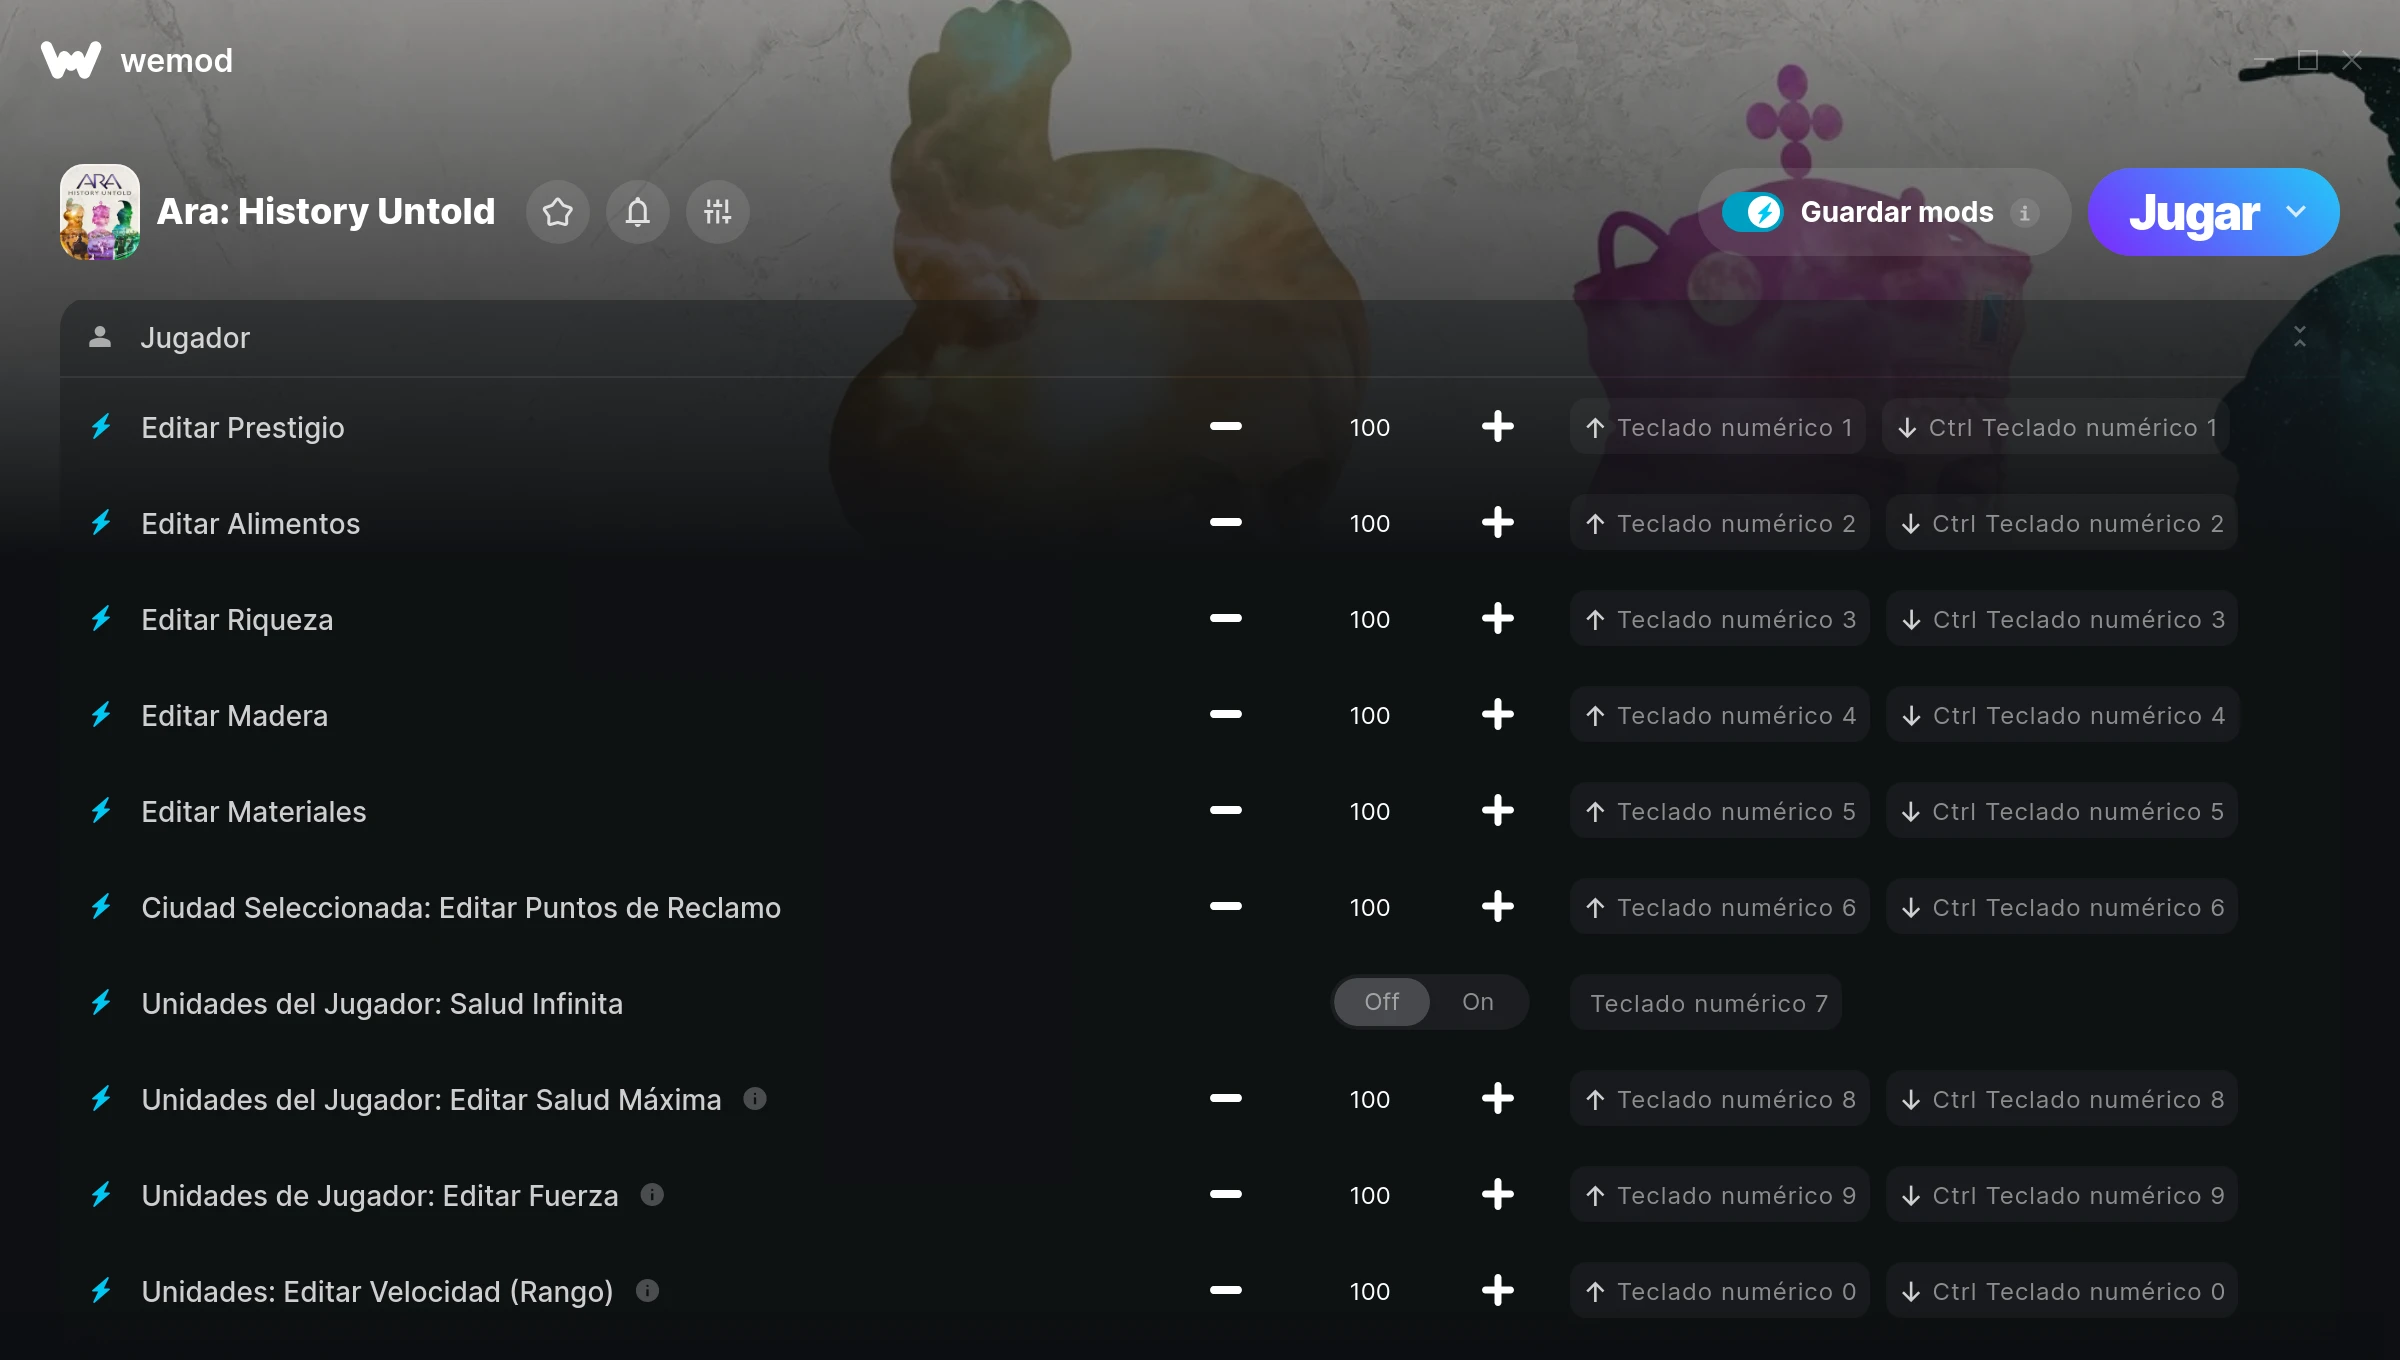
Task: Open the Jugar dropdown arrow
Action: pos(2296,212)
